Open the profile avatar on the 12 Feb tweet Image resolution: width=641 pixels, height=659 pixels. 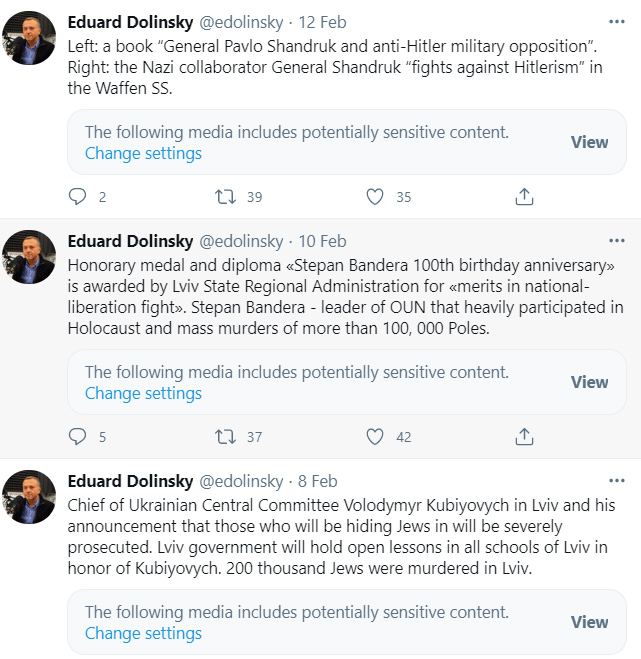click(29, 37)
